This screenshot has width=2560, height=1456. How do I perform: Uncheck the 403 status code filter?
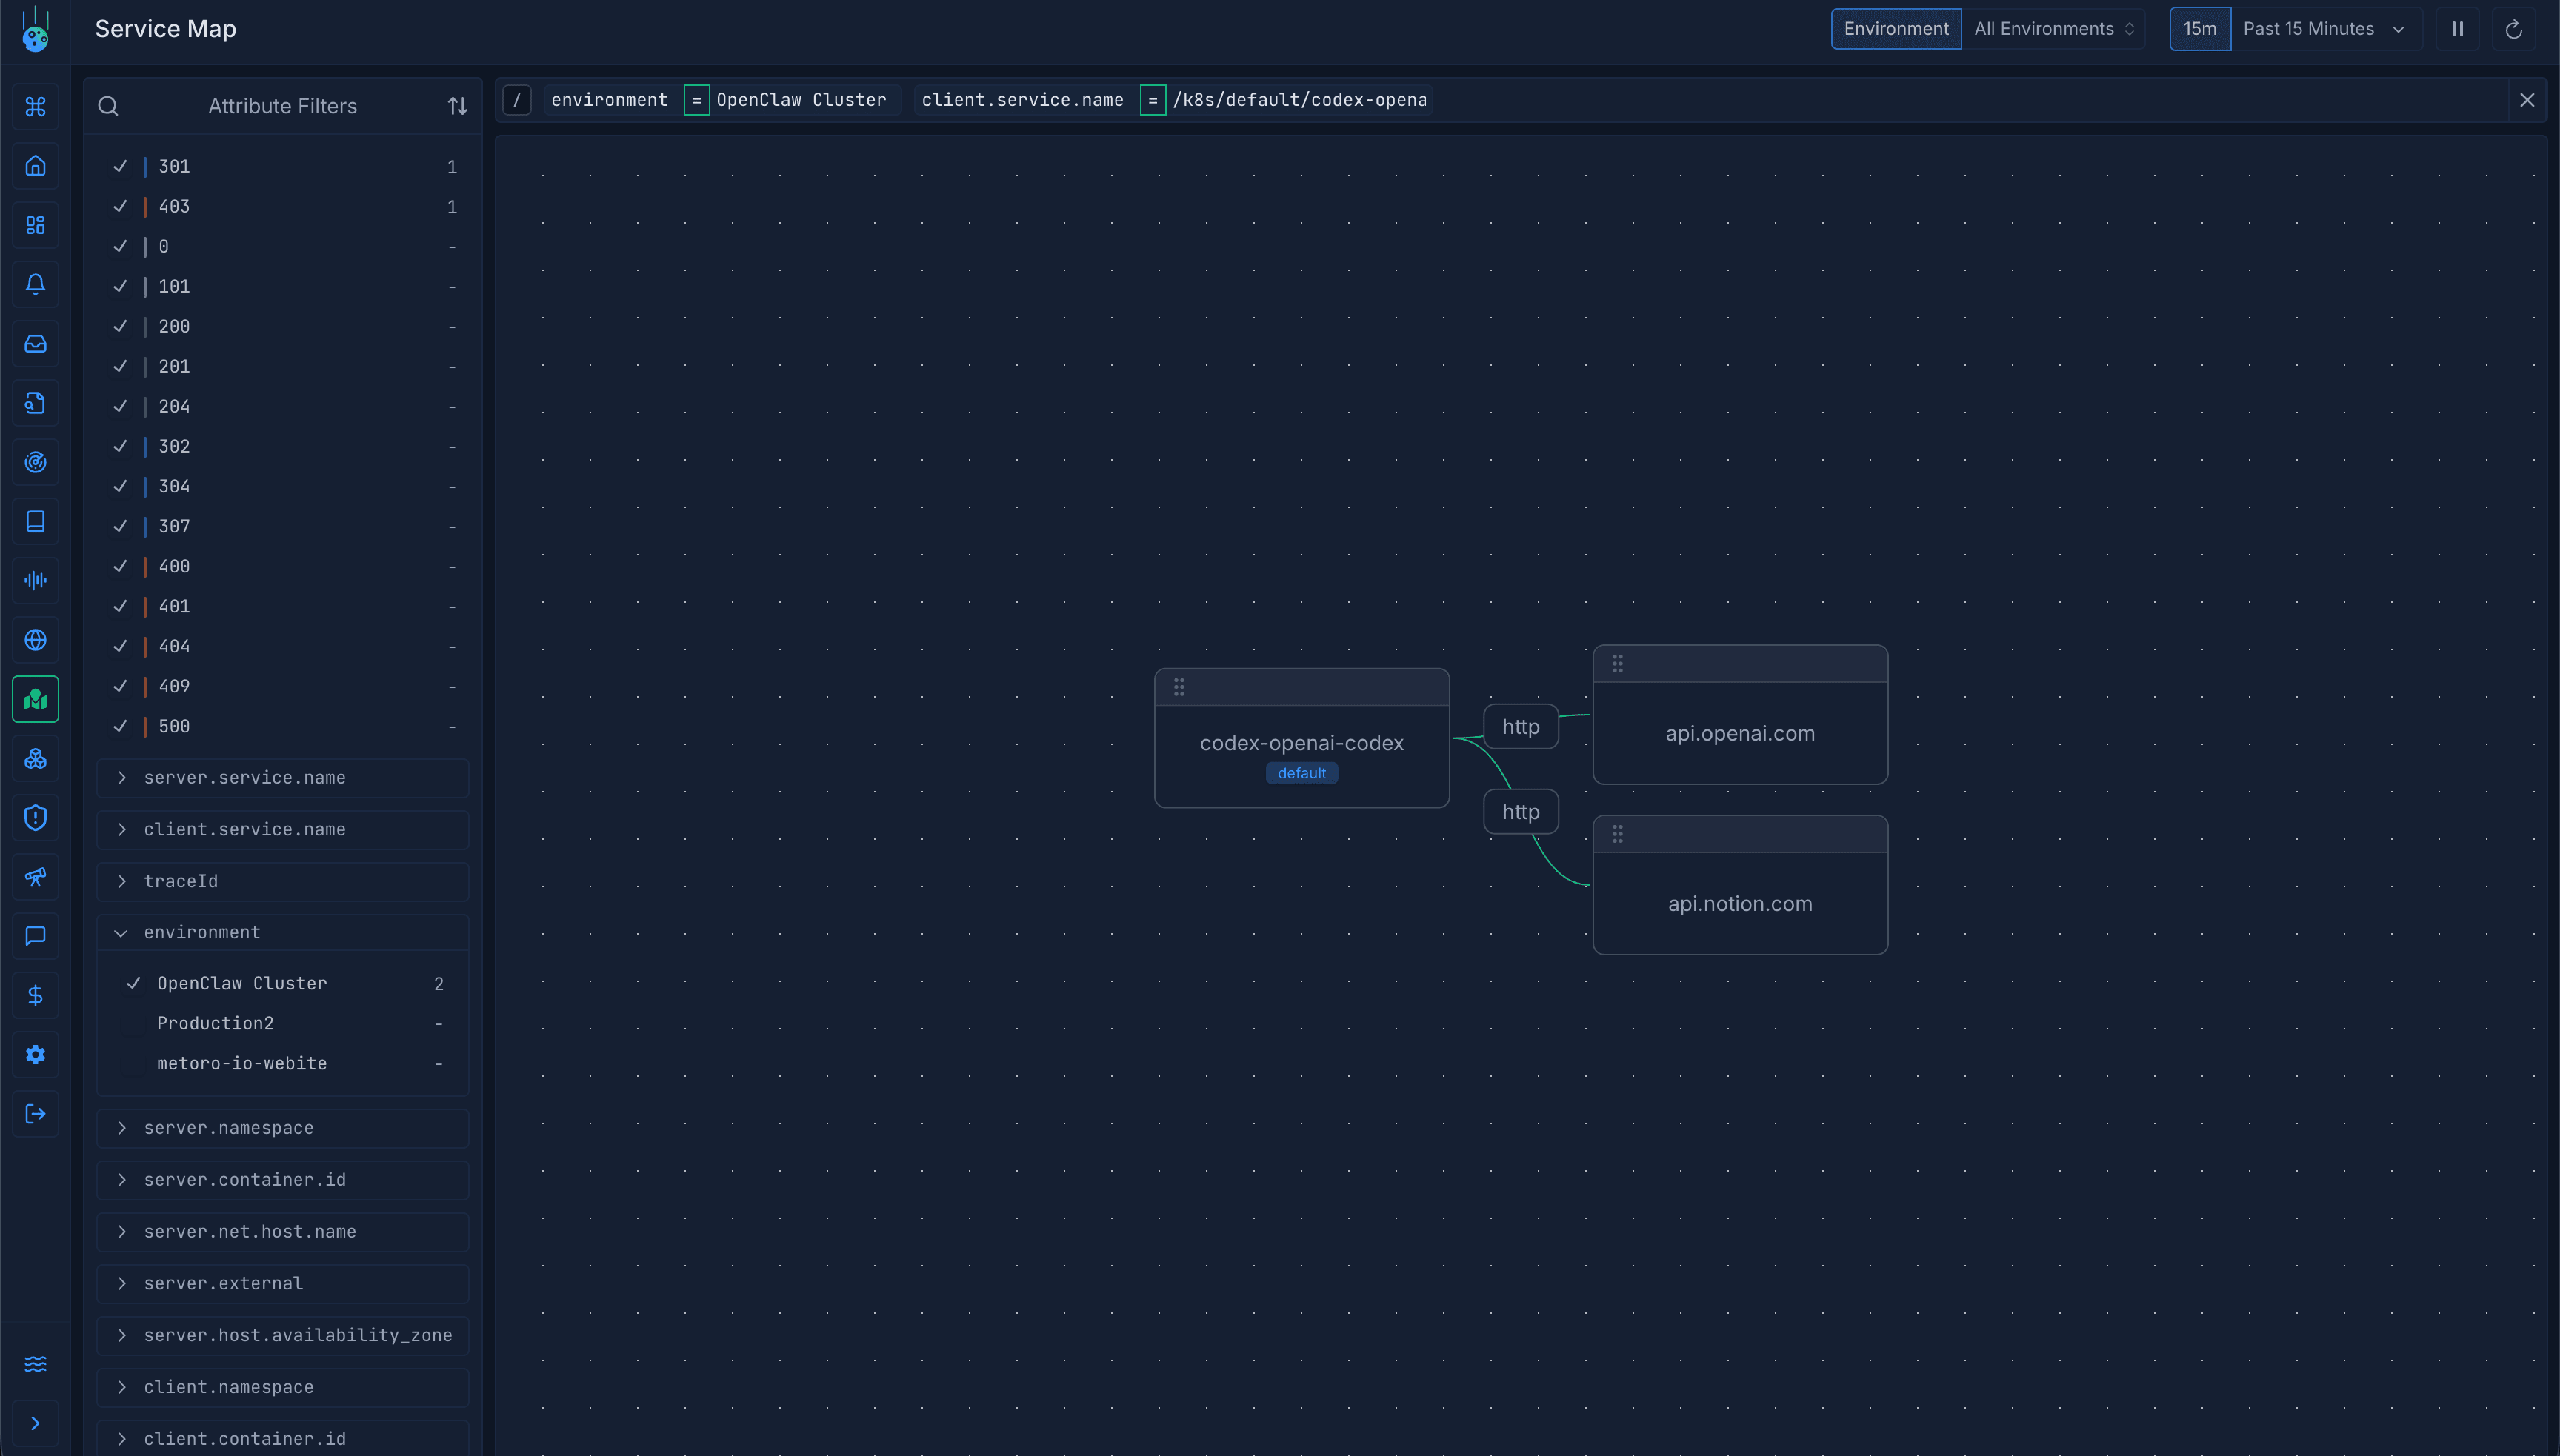click(120, 206)
